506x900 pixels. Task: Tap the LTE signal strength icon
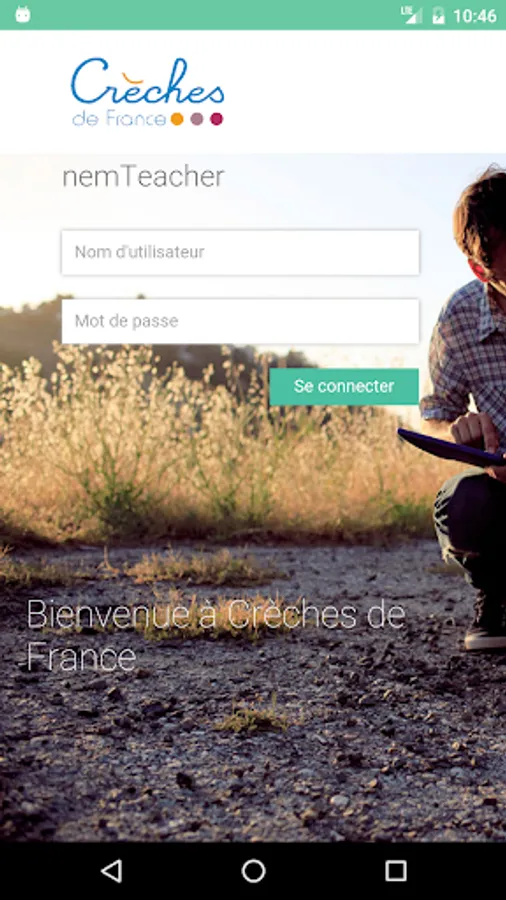(x=411, y=15)
